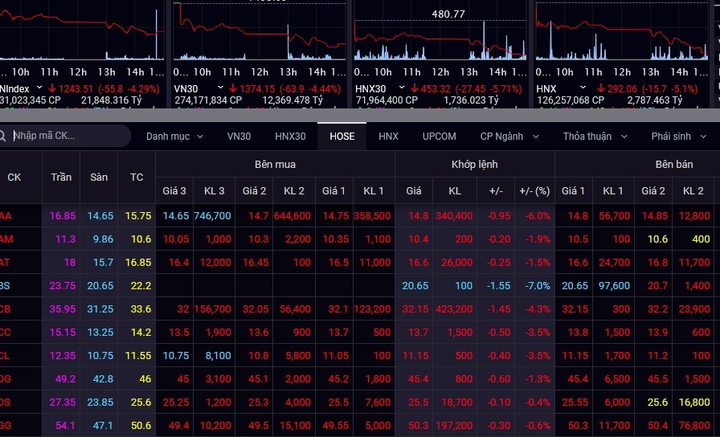Sort by the CK column header

click(14, 177)
